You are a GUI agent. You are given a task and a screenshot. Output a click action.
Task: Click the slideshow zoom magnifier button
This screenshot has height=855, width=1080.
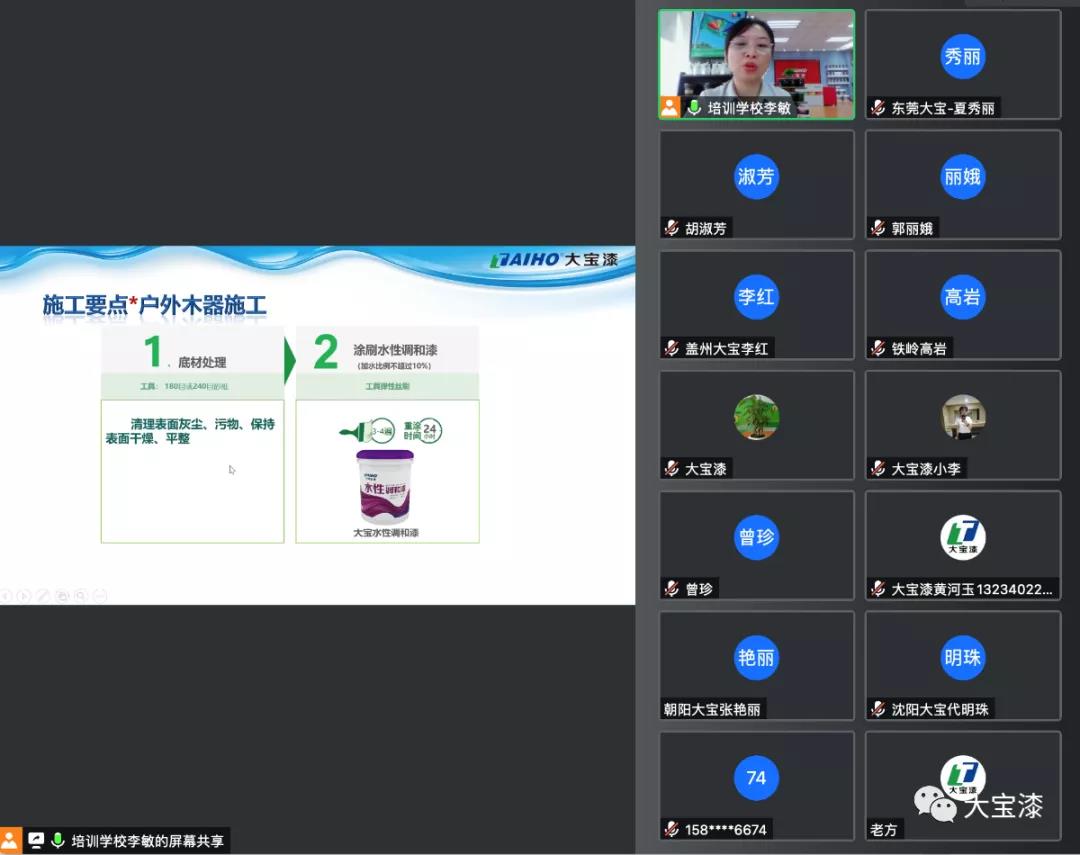(81, 595)
